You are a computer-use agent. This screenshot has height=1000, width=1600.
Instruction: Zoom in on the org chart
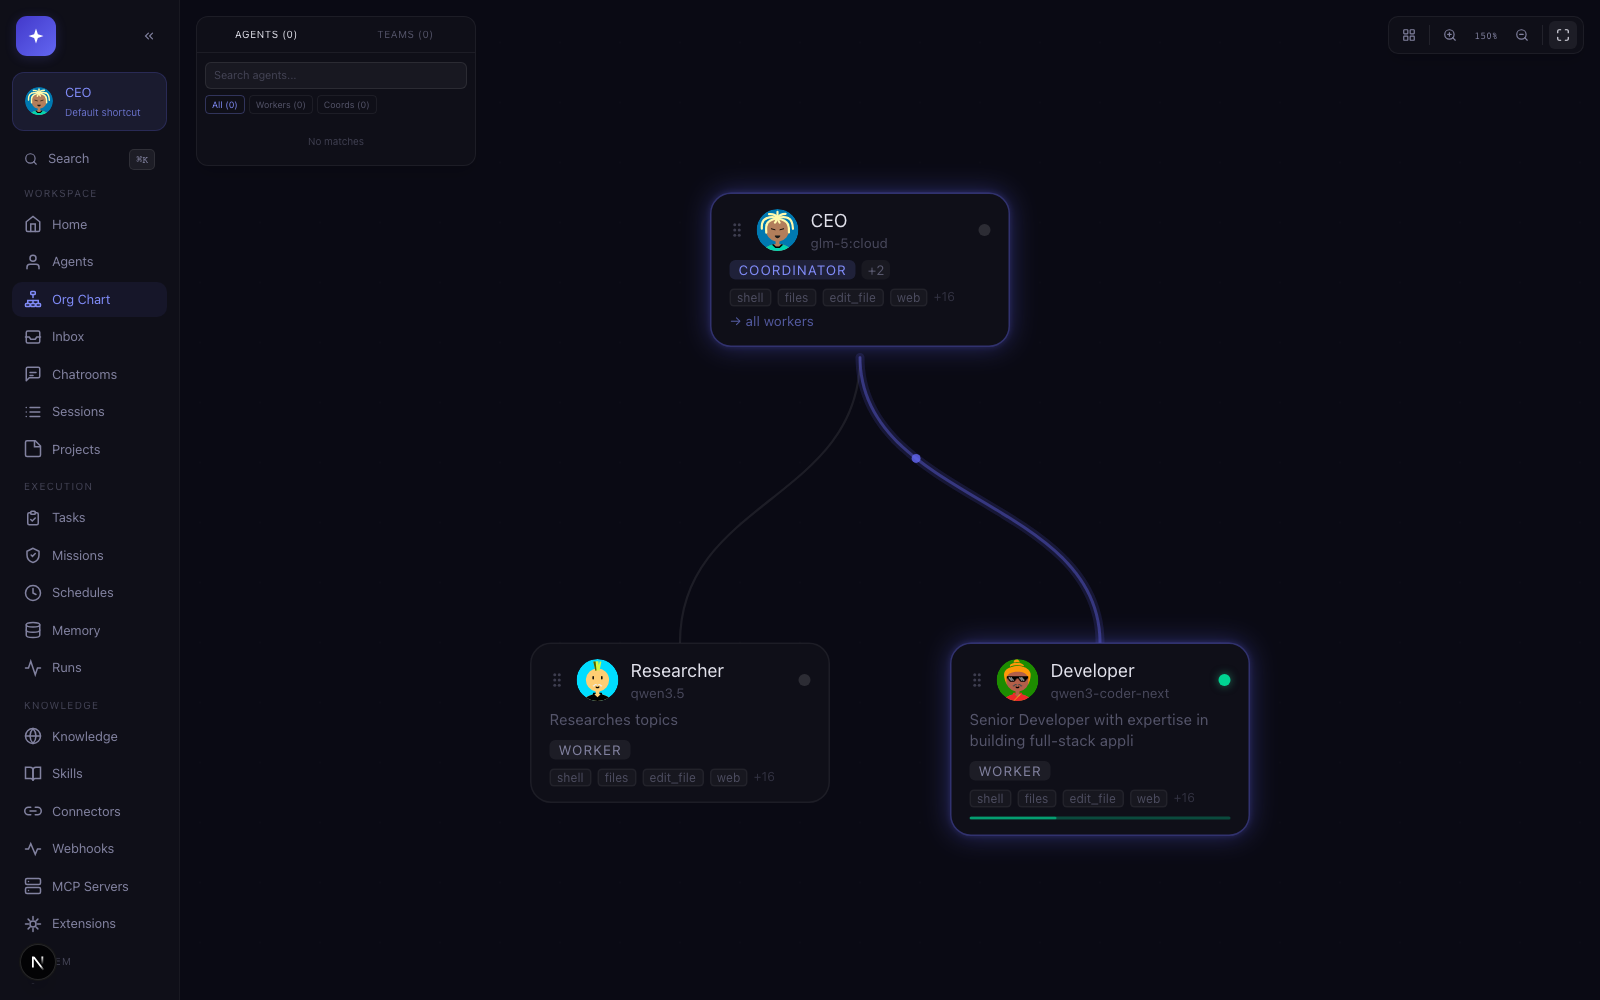point(1449,35)
